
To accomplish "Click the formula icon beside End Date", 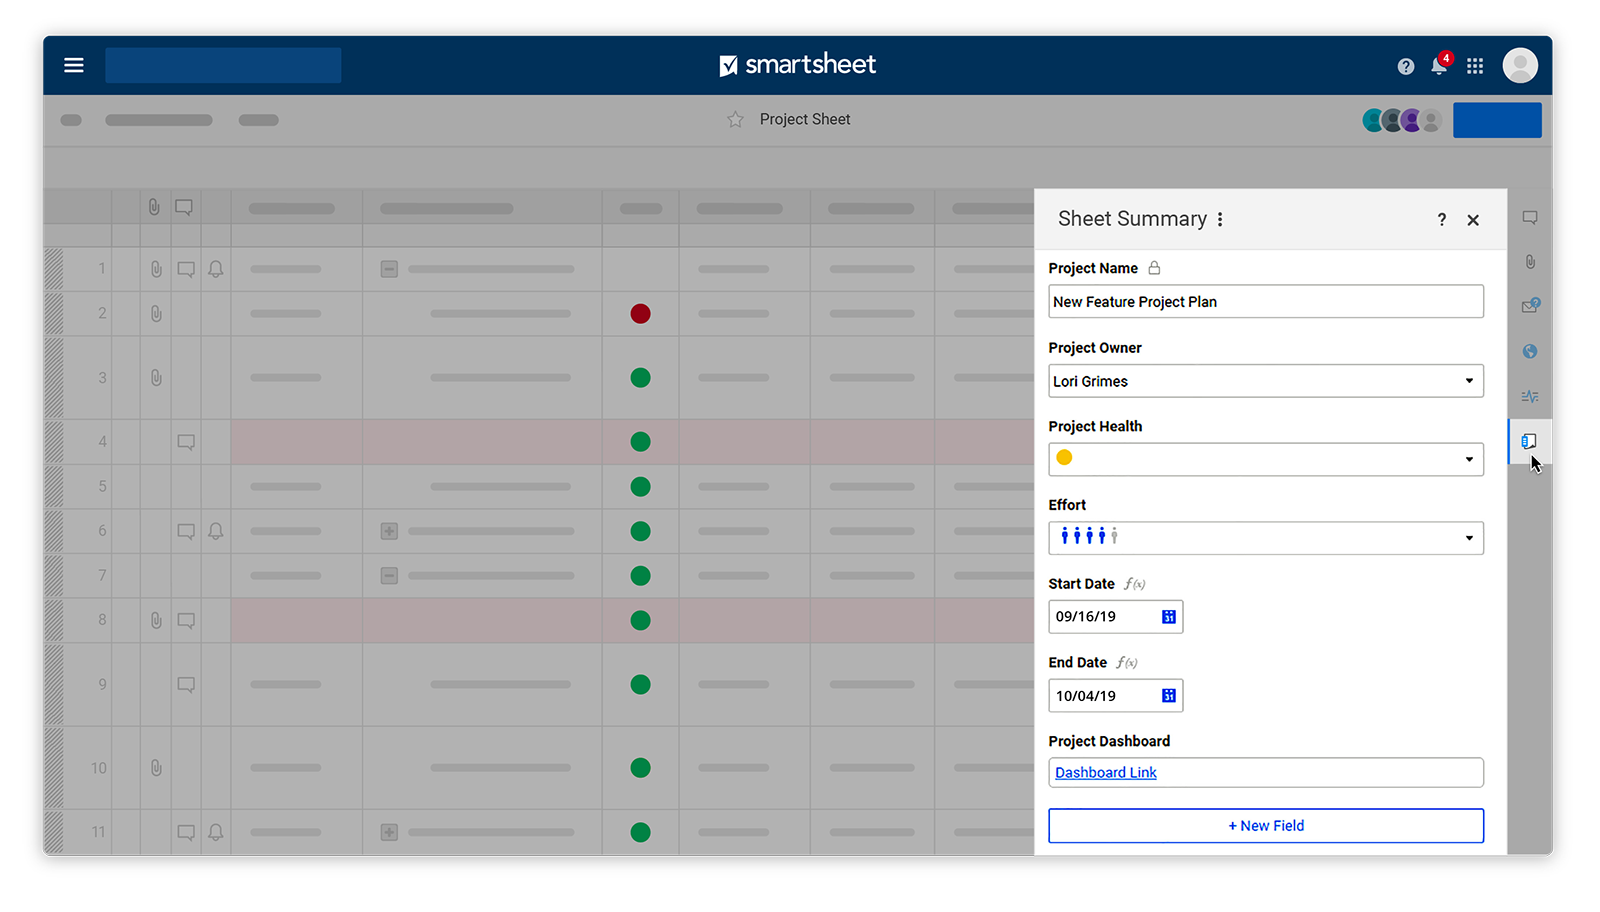I will click(1127, 663).
